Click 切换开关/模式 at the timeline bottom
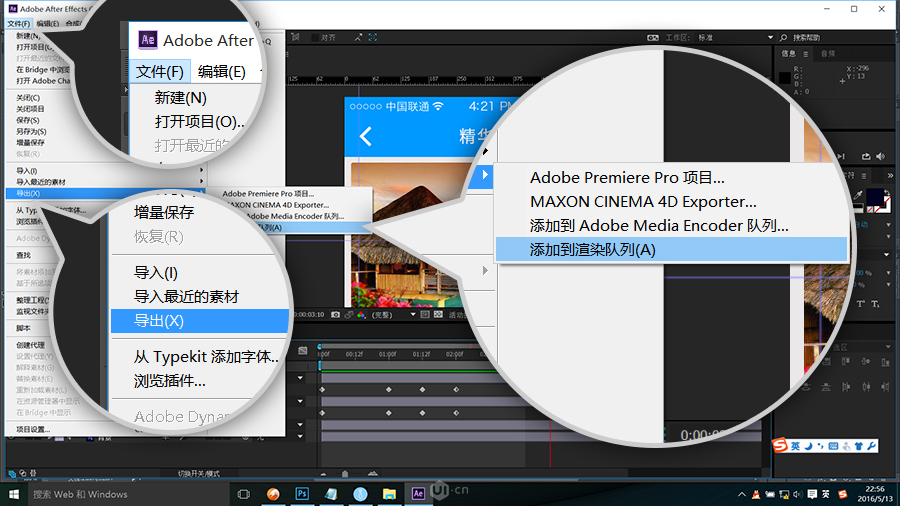Viewport: 900px width, 506px height. coord(198,472)
